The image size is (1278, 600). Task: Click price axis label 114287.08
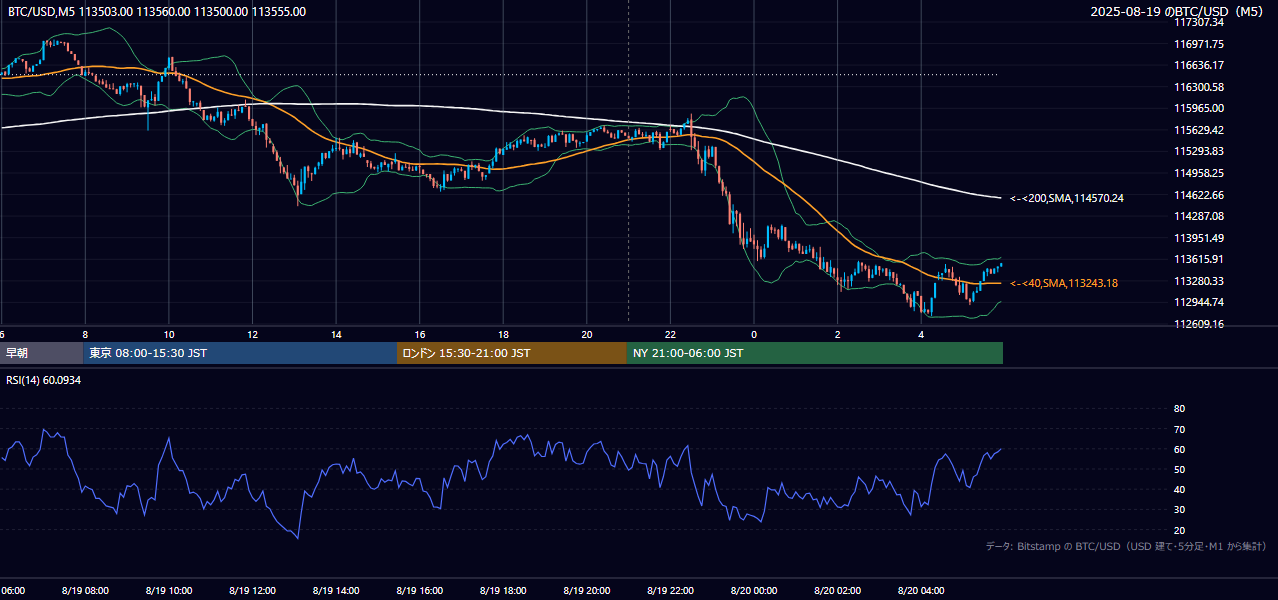(1198, 216)
